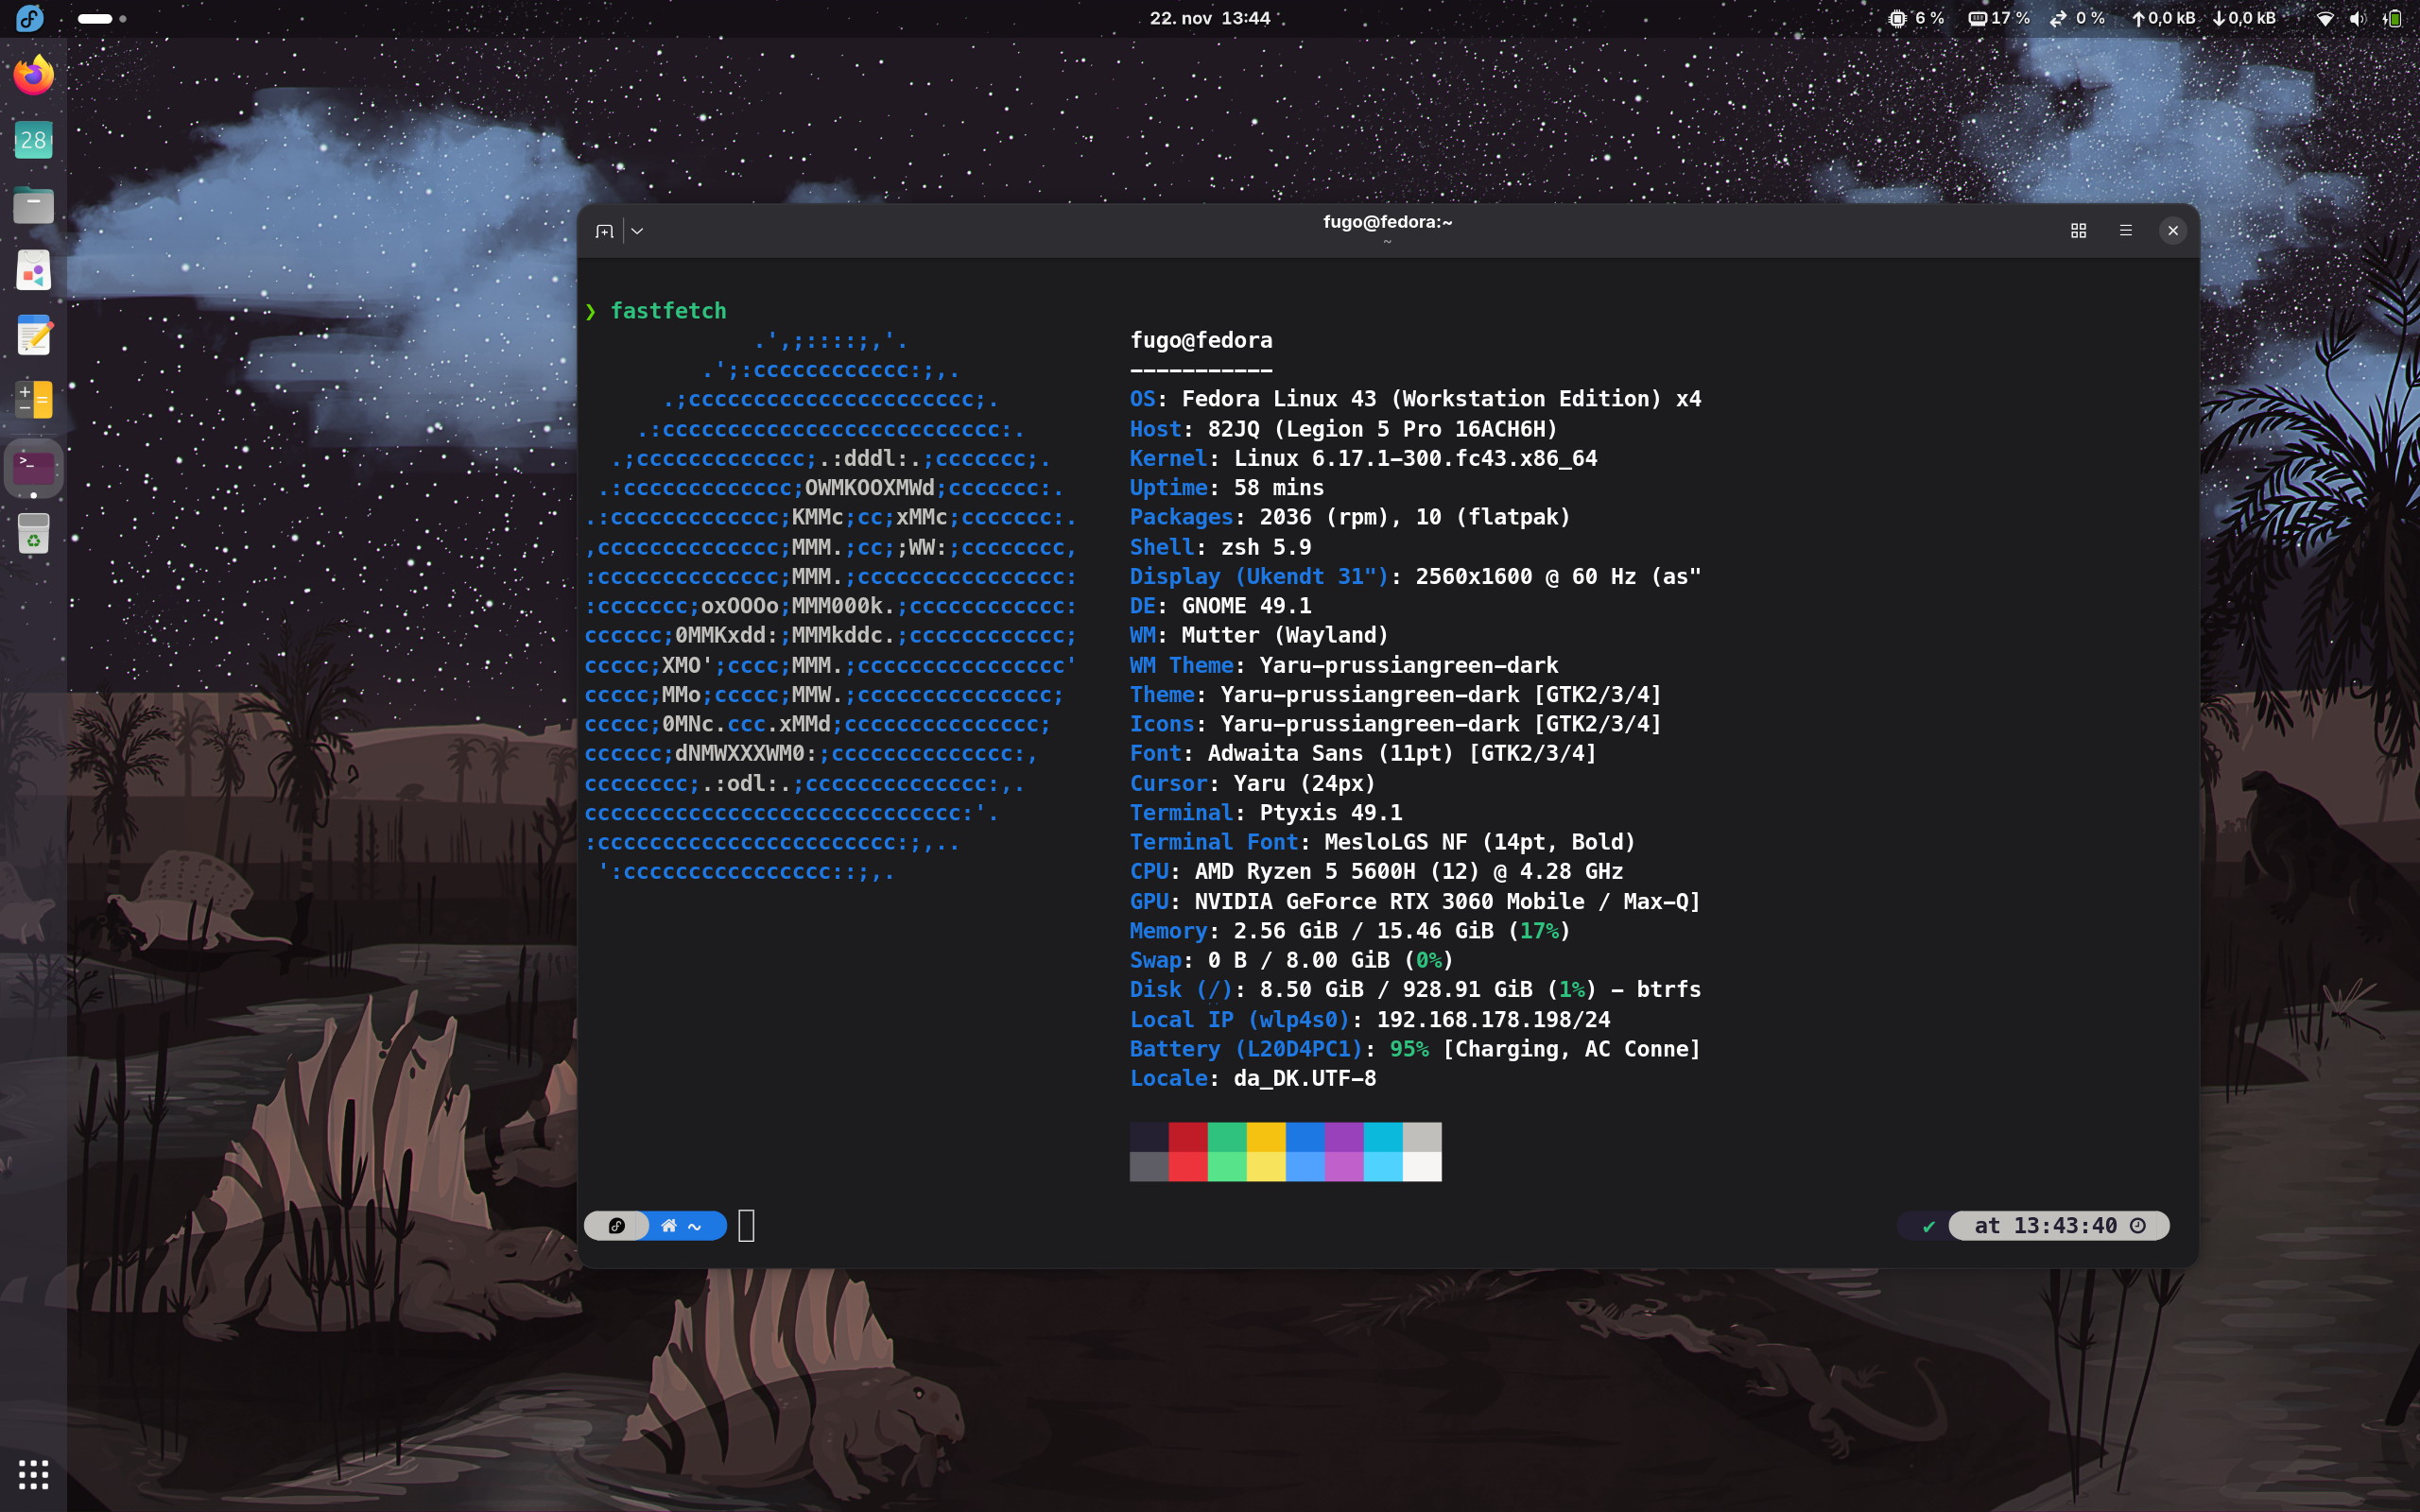Click the CPU usage 6 % indicator
This screenshot has height=1512, width=2420.
point(1915,18)
